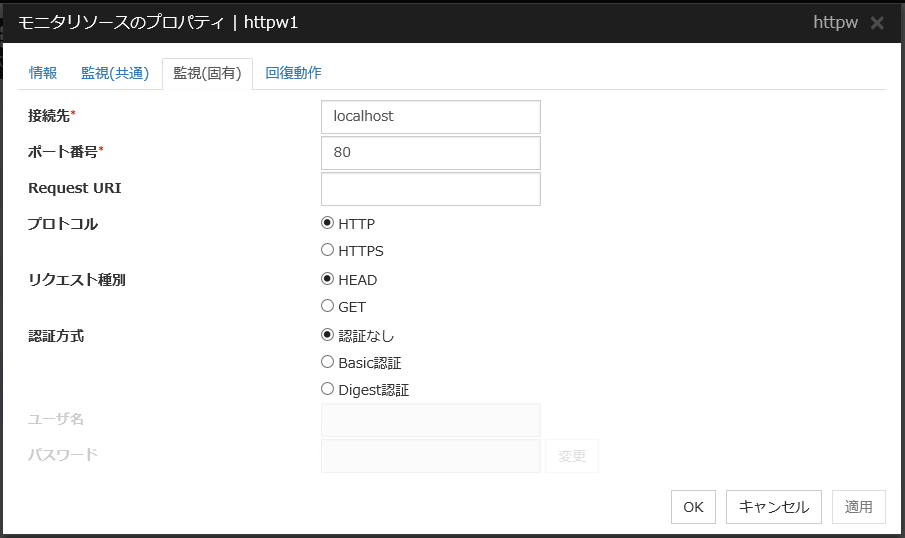Viewport: 905px width, 538px height.
Task: Open the 情報 tab
Action: pos(43,73)
